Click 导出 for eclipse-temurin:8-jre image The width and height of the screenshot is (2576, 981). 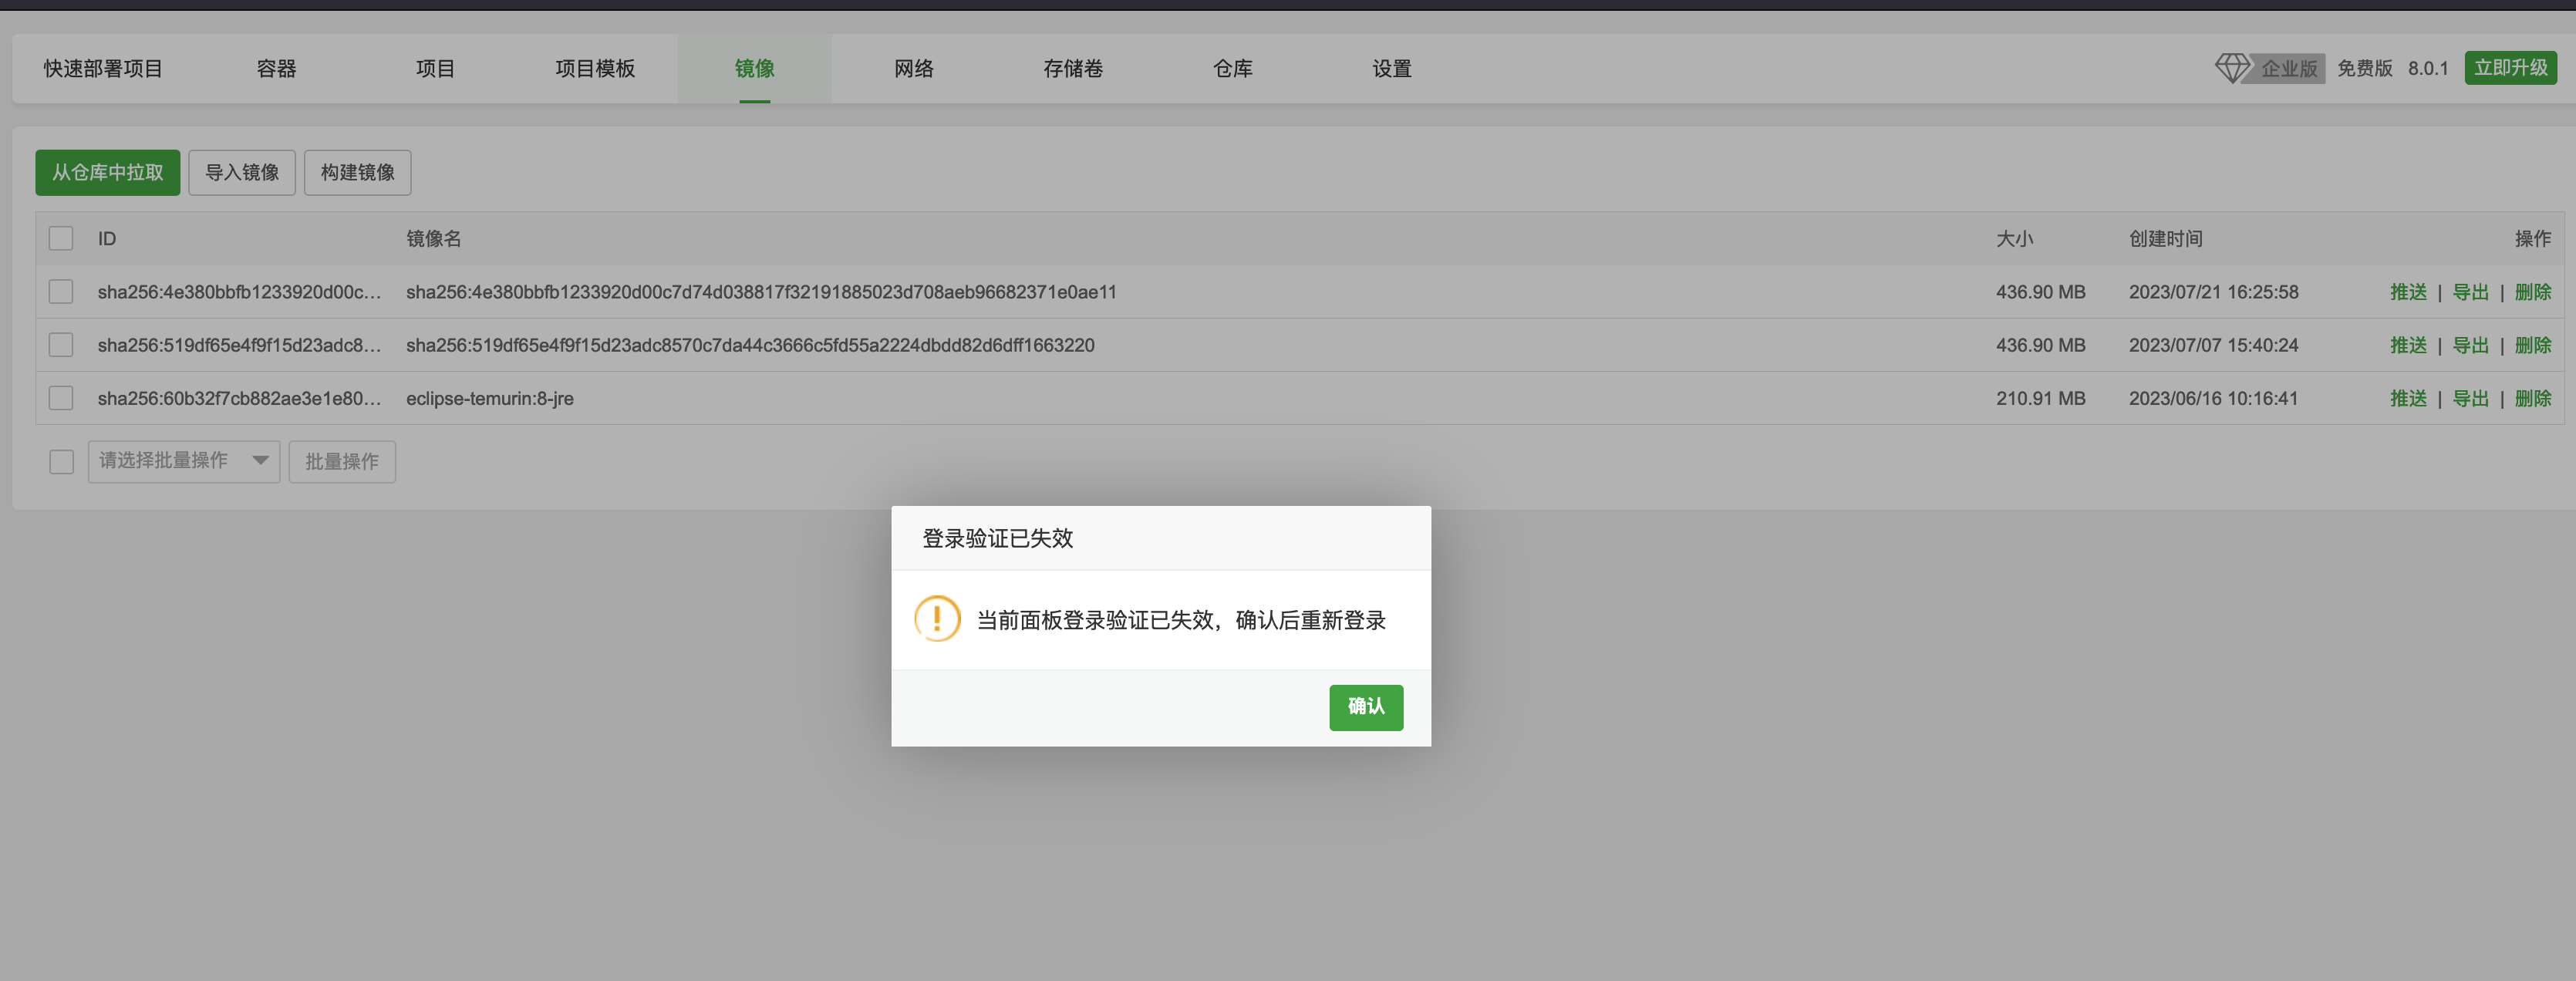[2470, 398]
